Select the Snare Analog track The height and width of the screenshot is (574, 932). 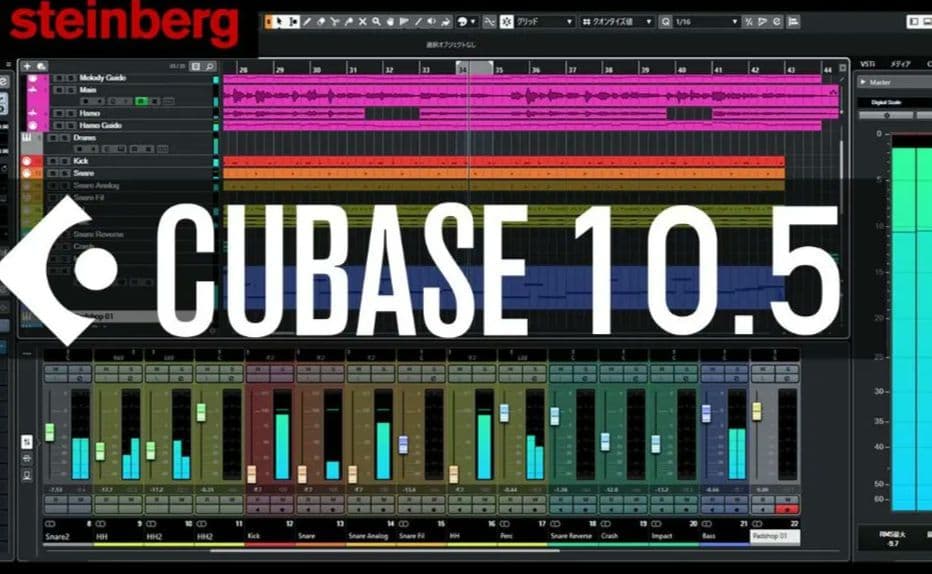click(96, 186)
